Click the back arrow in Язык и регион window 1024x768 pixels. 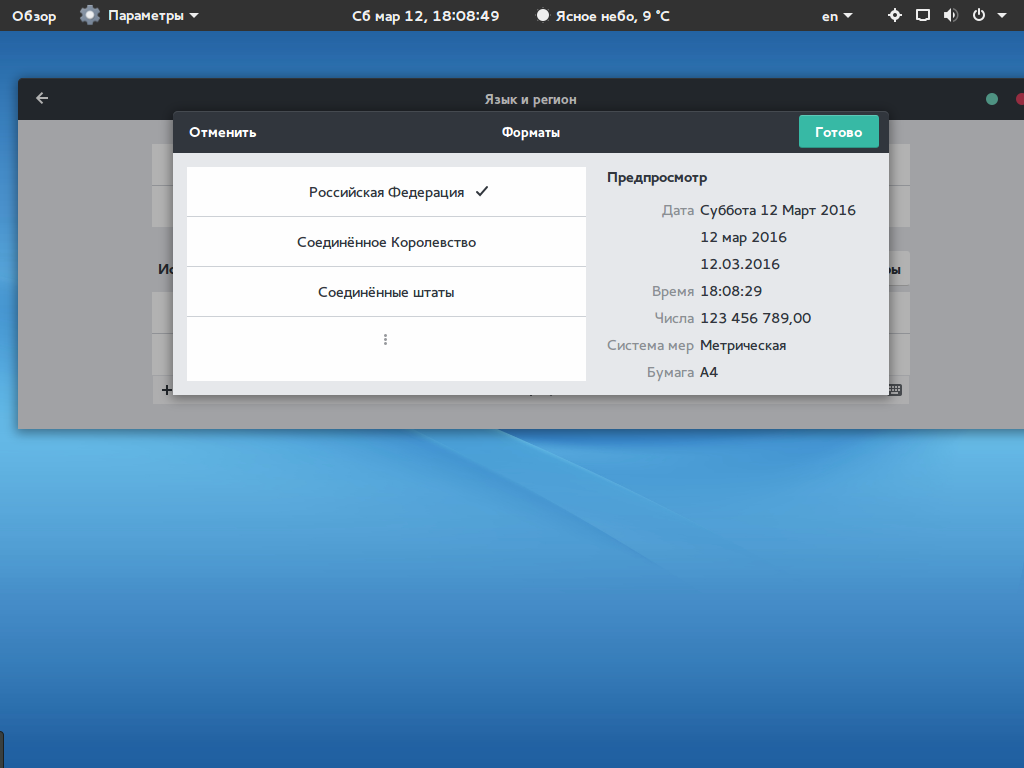[42, 99]
